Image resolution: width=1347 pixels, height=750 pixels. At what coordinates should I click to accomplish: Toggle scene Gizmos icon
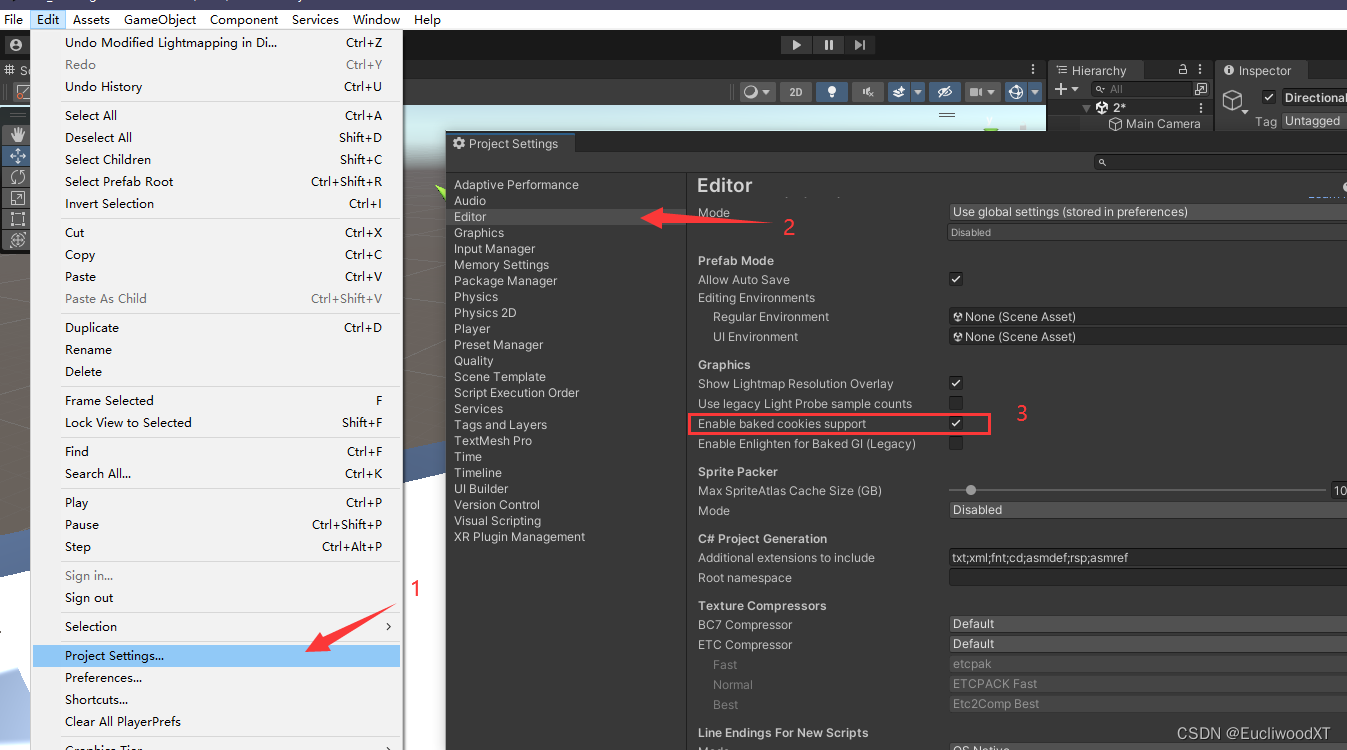tap(1016, 92)
